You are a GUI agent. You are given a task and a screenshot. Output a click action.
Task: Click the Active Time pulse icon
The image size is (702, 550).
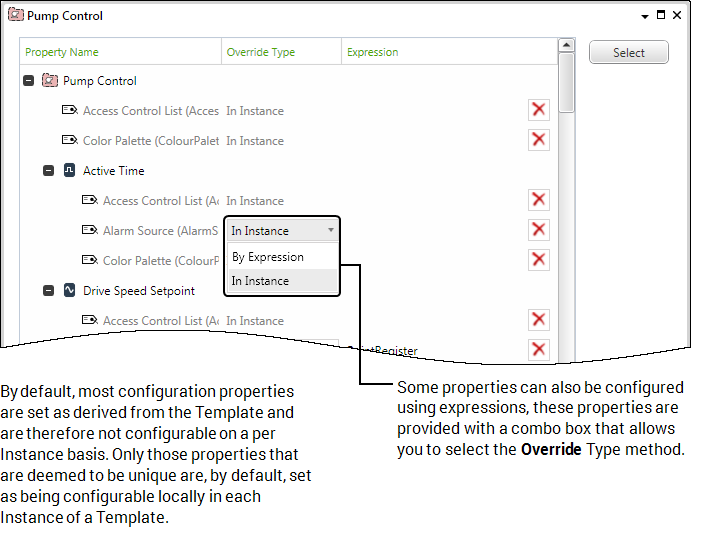70,171
